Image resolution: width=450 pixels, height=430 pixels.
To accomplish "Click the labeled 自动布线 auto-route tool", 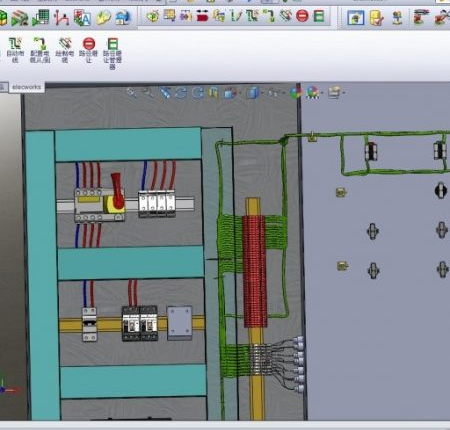I will [15, 50].
